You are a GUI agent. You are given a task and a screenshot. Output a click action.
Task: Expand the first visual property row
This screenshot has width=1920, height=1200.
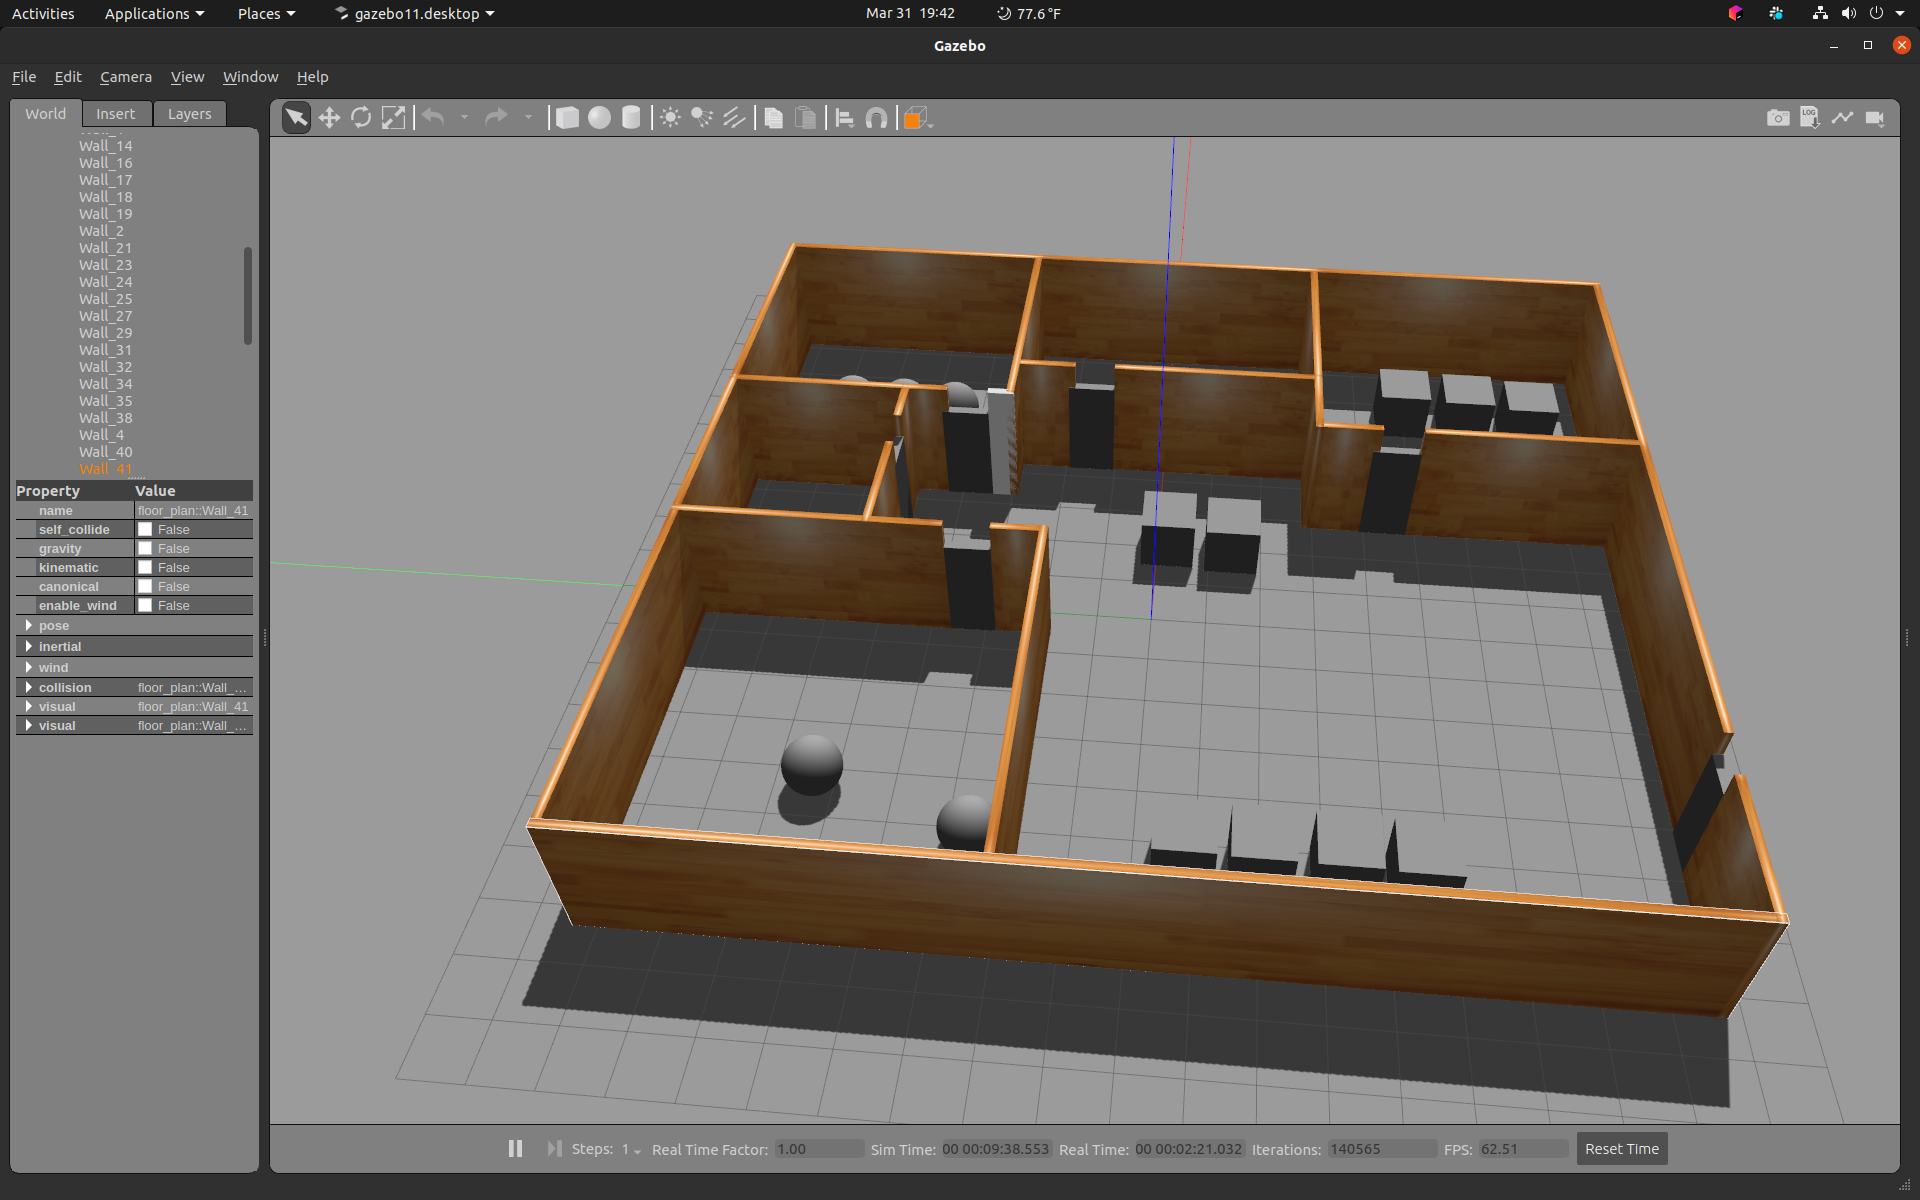28,707
